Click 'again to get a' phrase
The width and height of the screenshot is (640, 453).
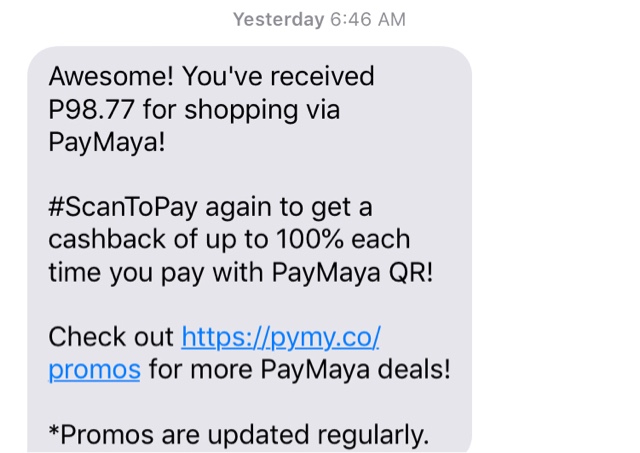point(289,209)
